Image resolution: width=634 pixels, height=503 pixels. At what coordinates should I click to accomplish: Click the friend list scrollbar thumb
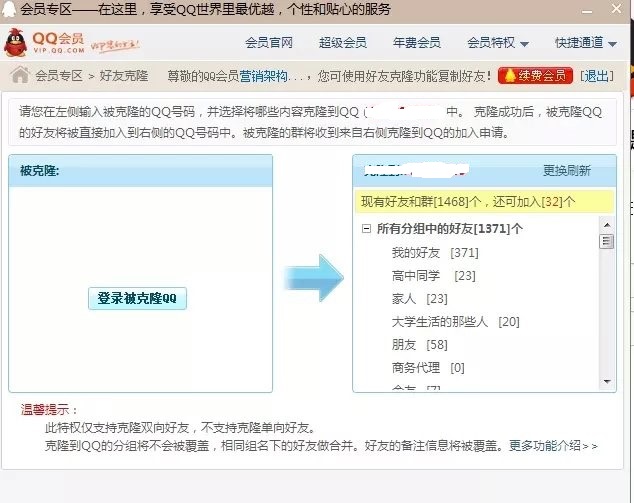607,241
